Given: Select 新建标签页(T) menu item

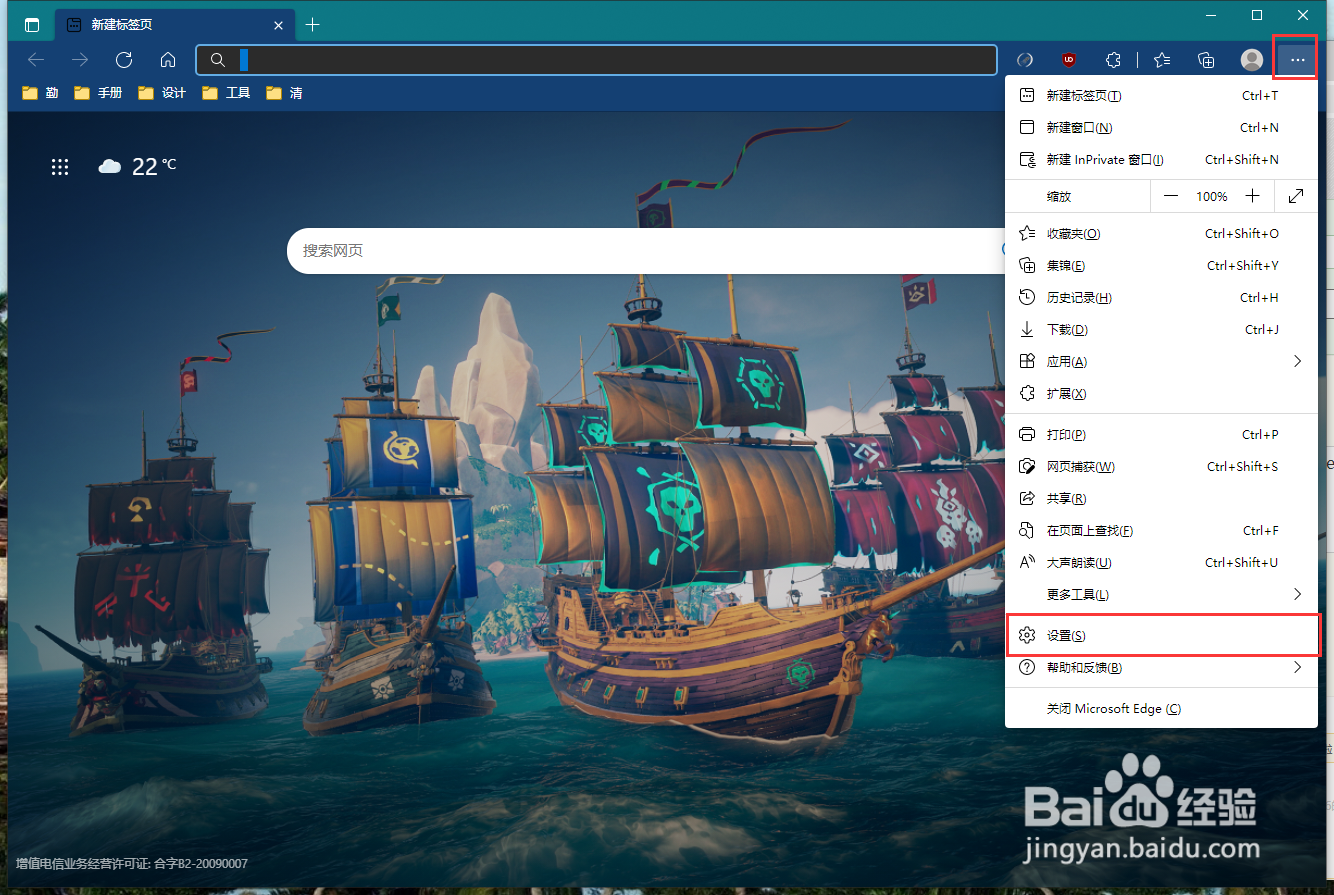Looking at the screenshot, I should (x=1161, y=96).
